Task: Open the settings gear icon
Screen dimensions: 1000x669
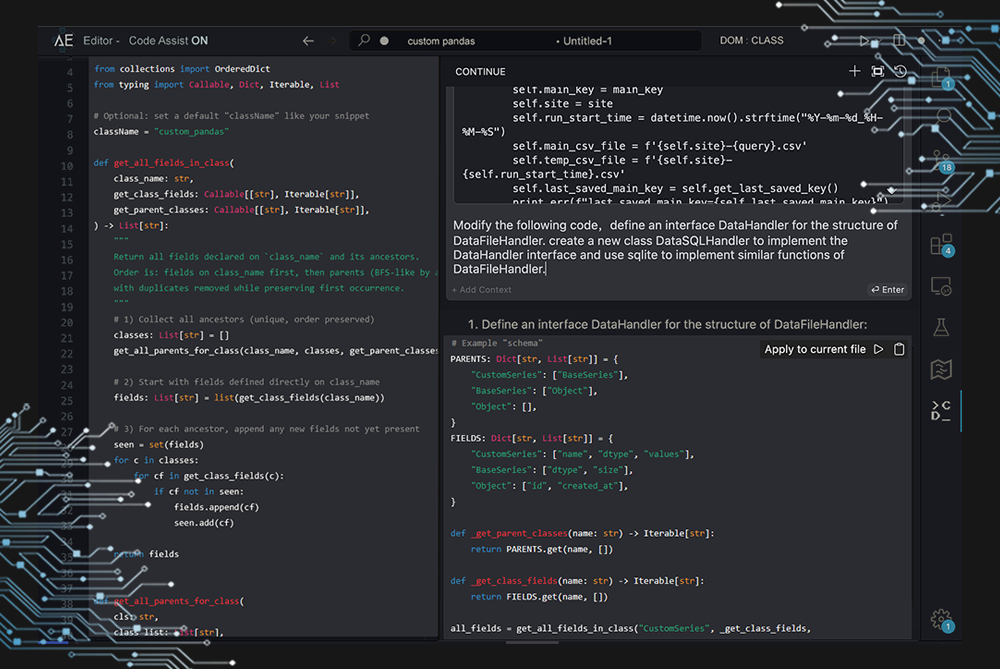Action: (941, 619)
